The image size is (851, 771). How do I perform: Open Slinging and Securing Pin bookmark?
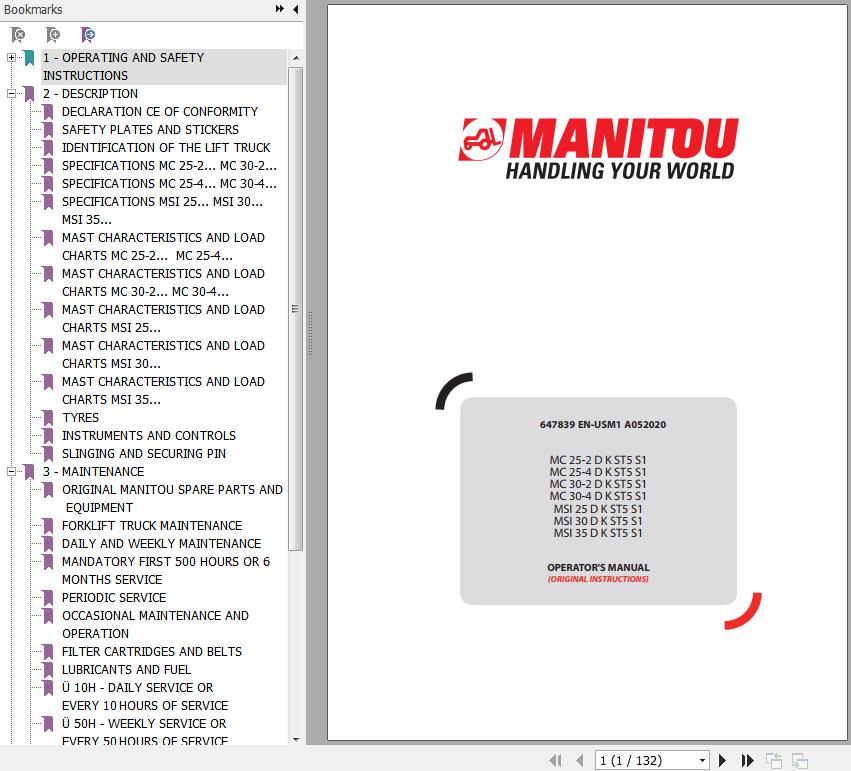144,453
